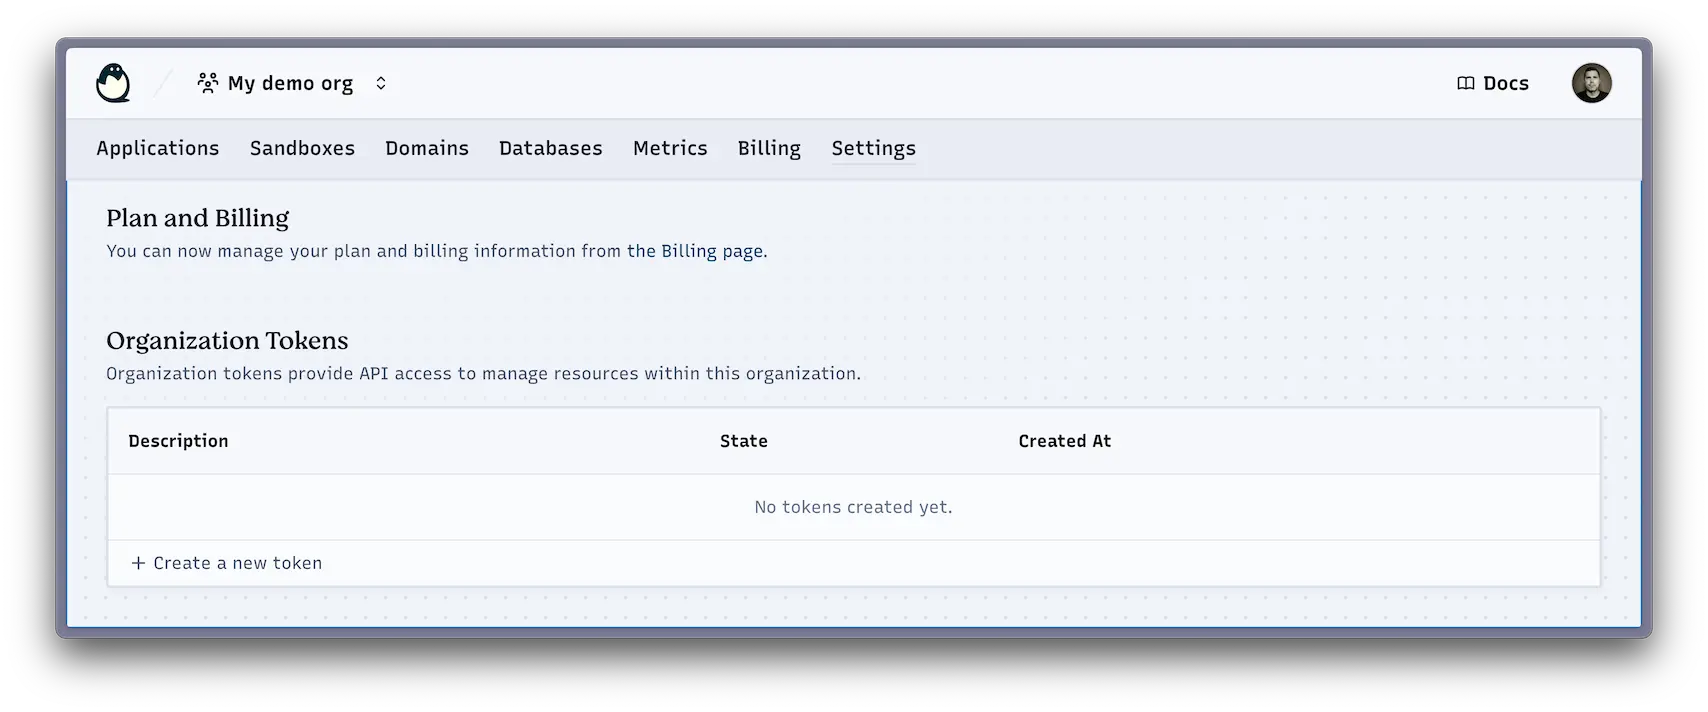Select the My demo org name
Image resolution: width=1708 pixels, height=712 pixels.
(x=290, y=83)
